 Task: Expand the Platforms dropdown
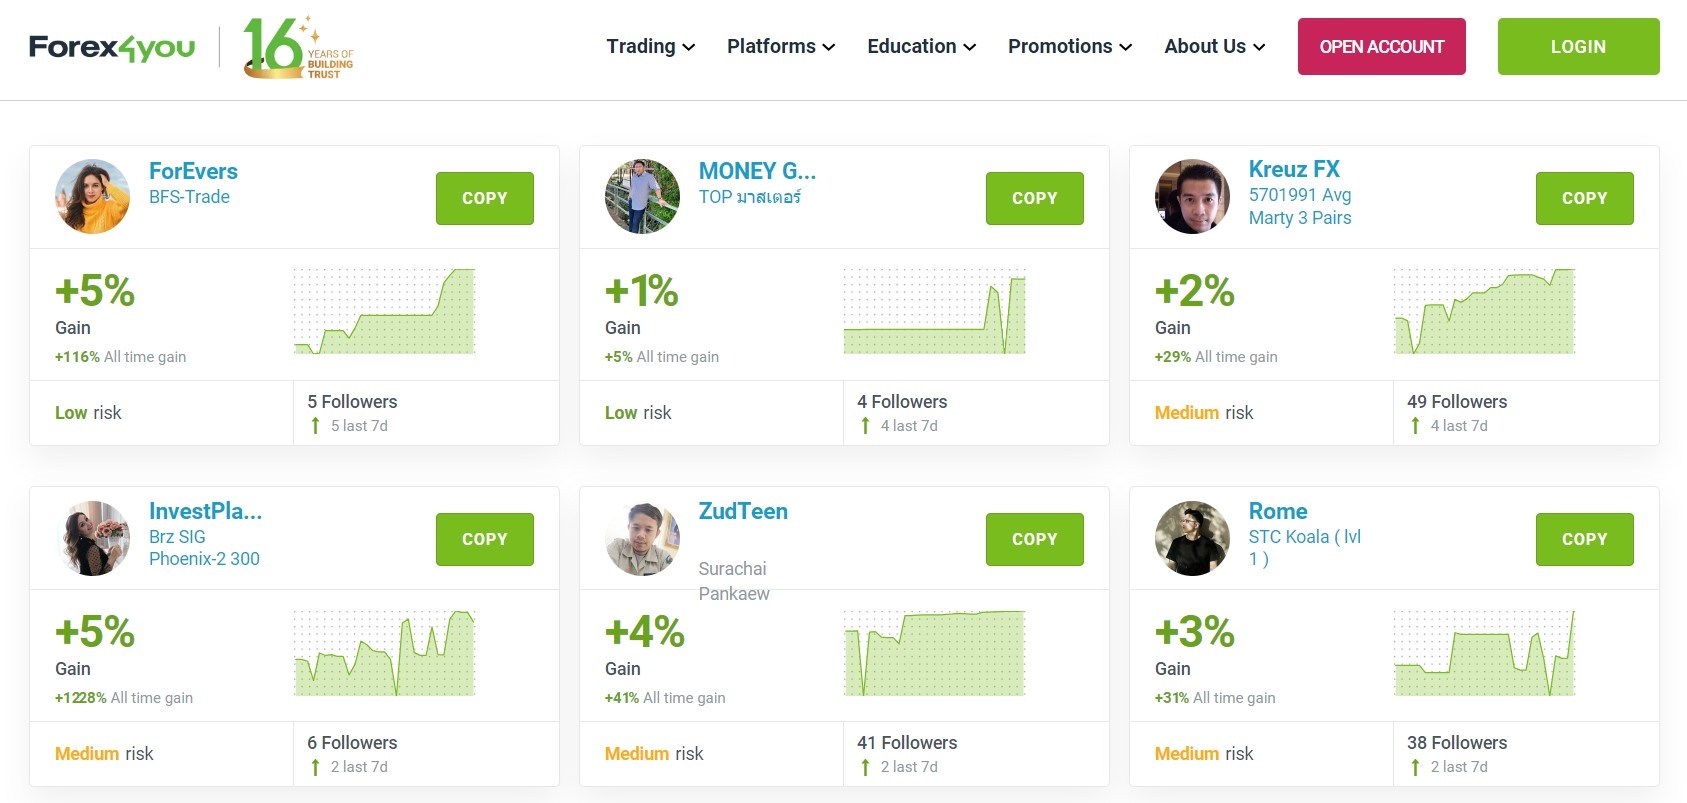780,46
